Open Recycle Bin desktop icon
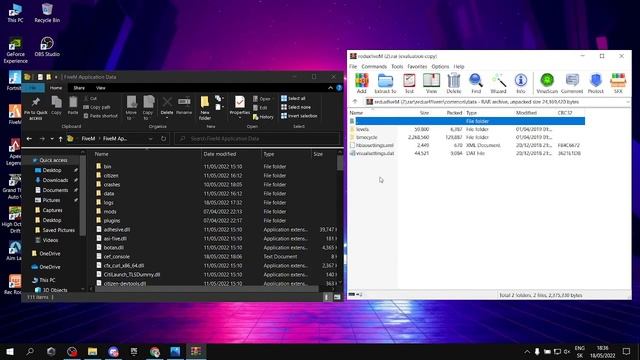 [x=47, y=13]
